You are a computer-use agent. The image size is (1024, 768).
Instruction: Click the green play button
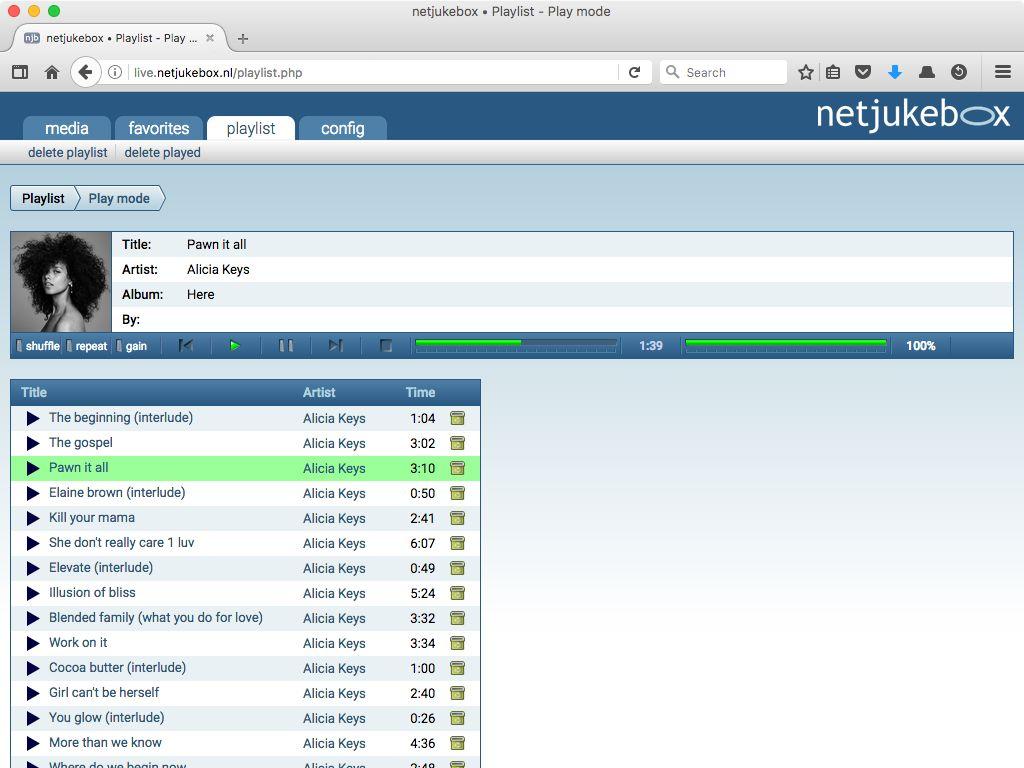235,345
